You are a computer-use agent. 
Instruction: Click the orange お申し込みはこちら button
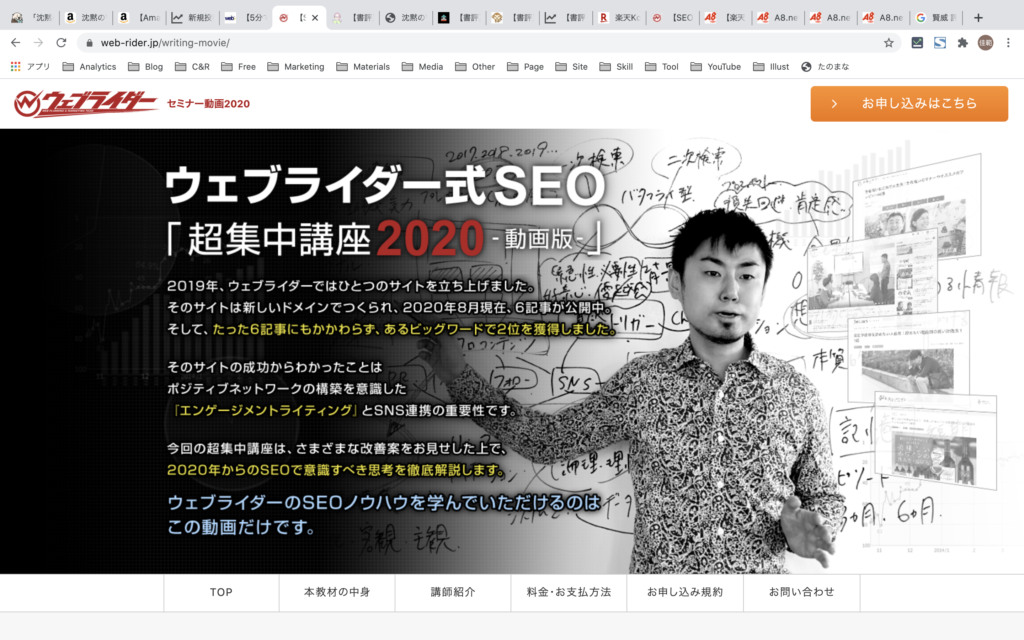[909, 103]
